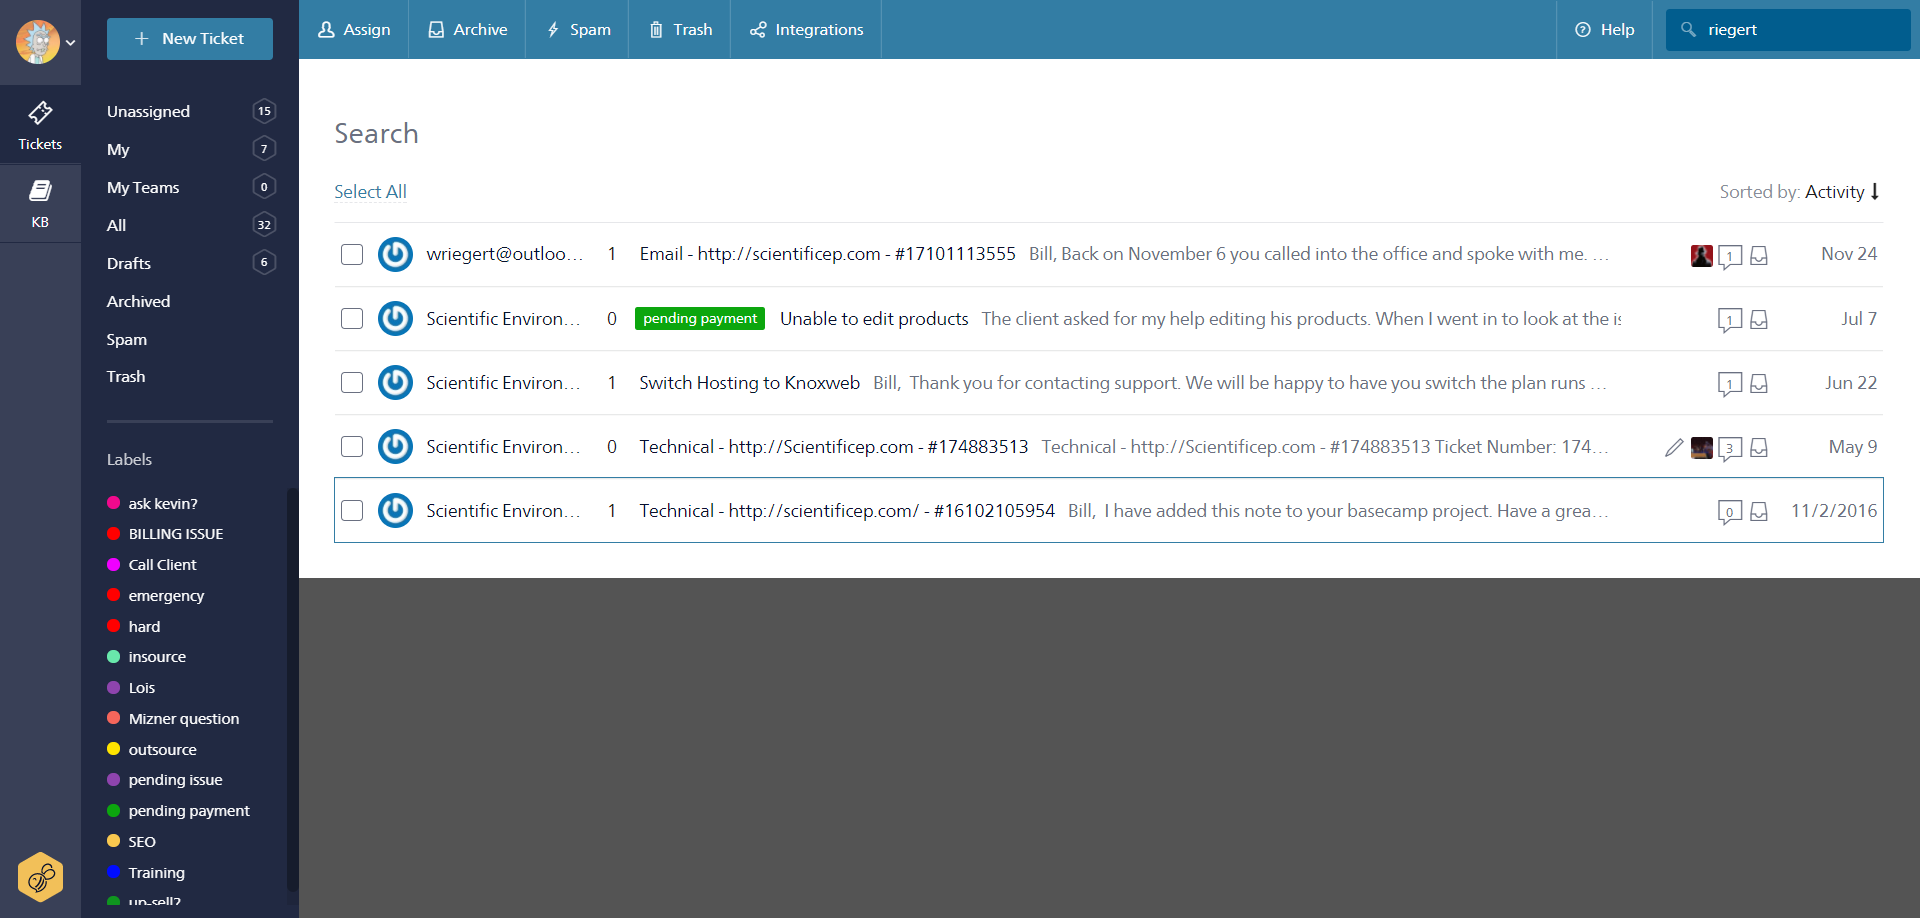
Task: Archive the Switch Hosting to Knoxweb ticket
Action: [x=1759, y=384]
